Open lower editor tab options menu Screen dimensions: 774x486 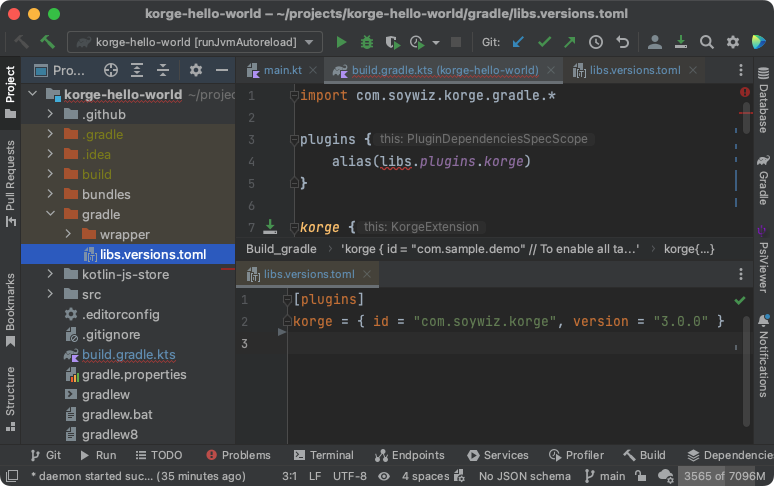point(741,274)
